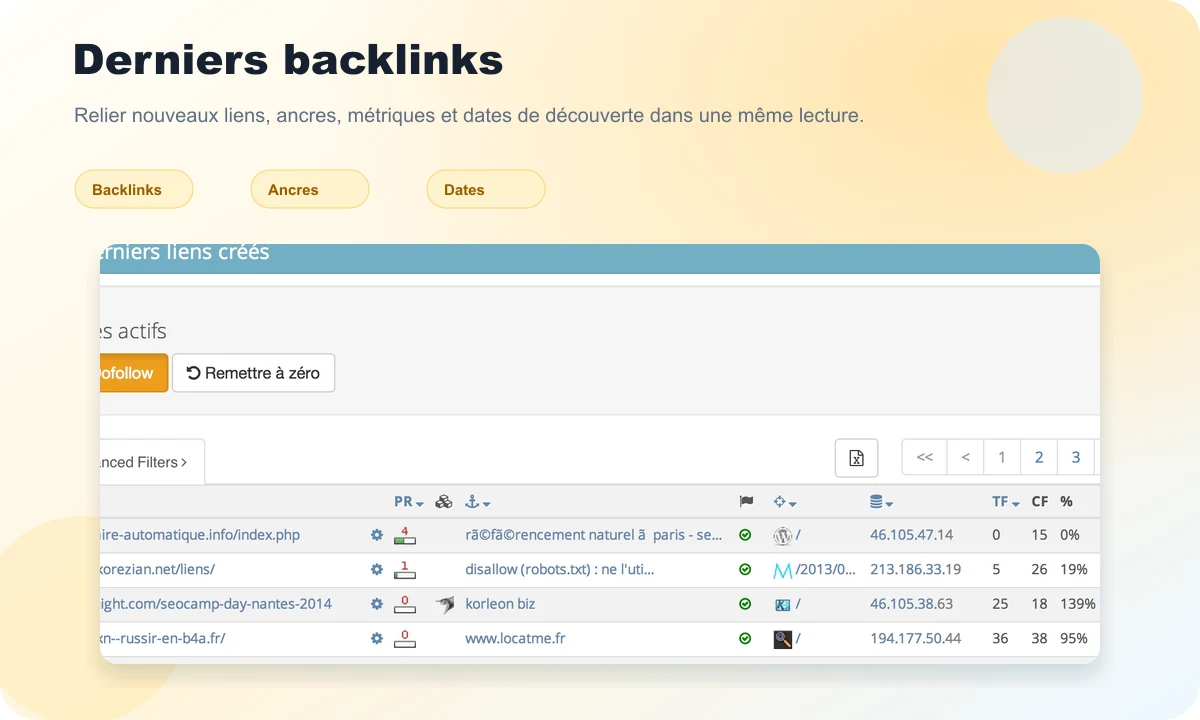Image resolution: width=1200 pixels, height=720 pixels.
Task: Click the Excel export icon button
Action: (x=856, y=458)
